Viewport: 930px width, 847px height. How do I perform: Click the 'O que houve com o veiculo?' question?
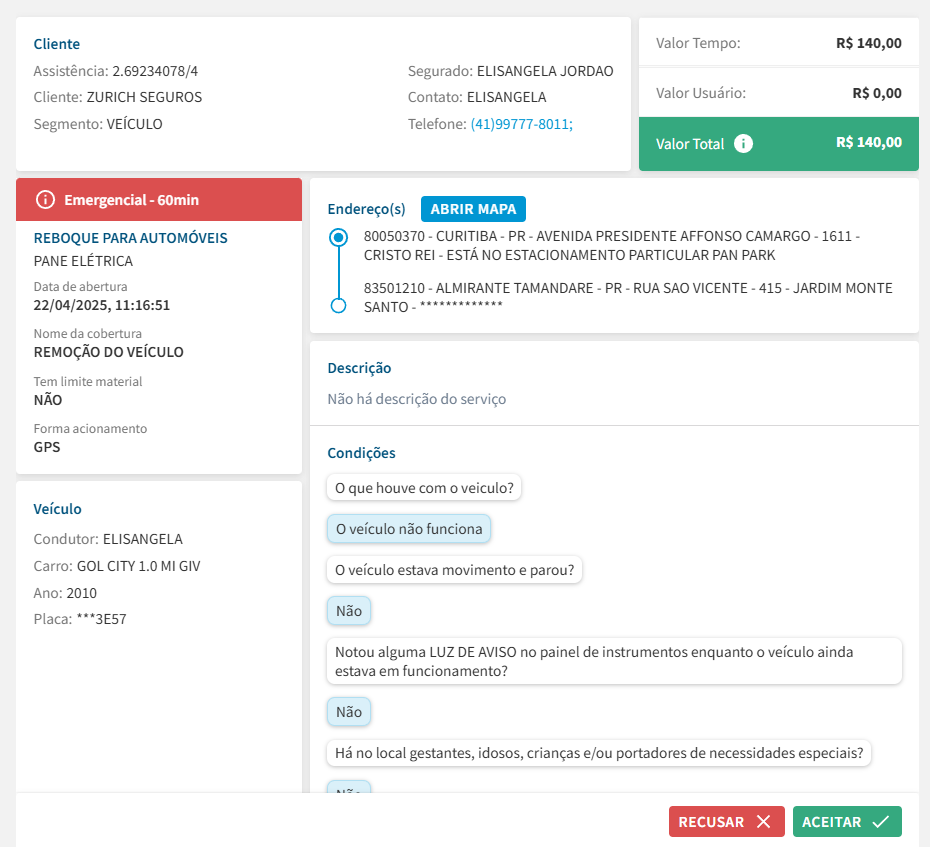point(425,488)
